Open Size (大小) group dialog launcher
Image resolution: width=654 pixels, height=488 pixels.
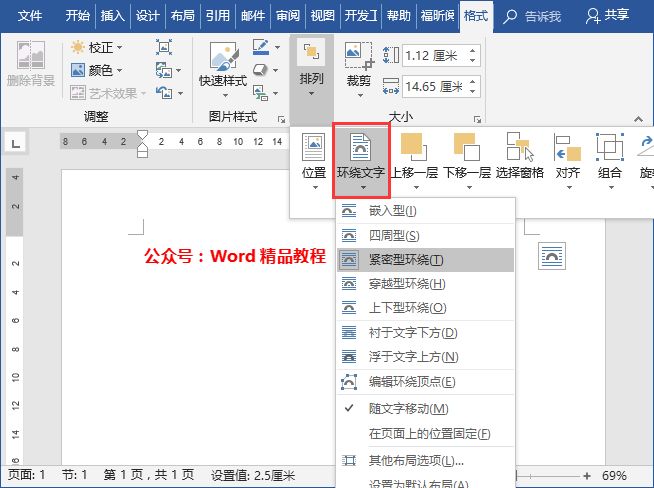coord(477,120)
